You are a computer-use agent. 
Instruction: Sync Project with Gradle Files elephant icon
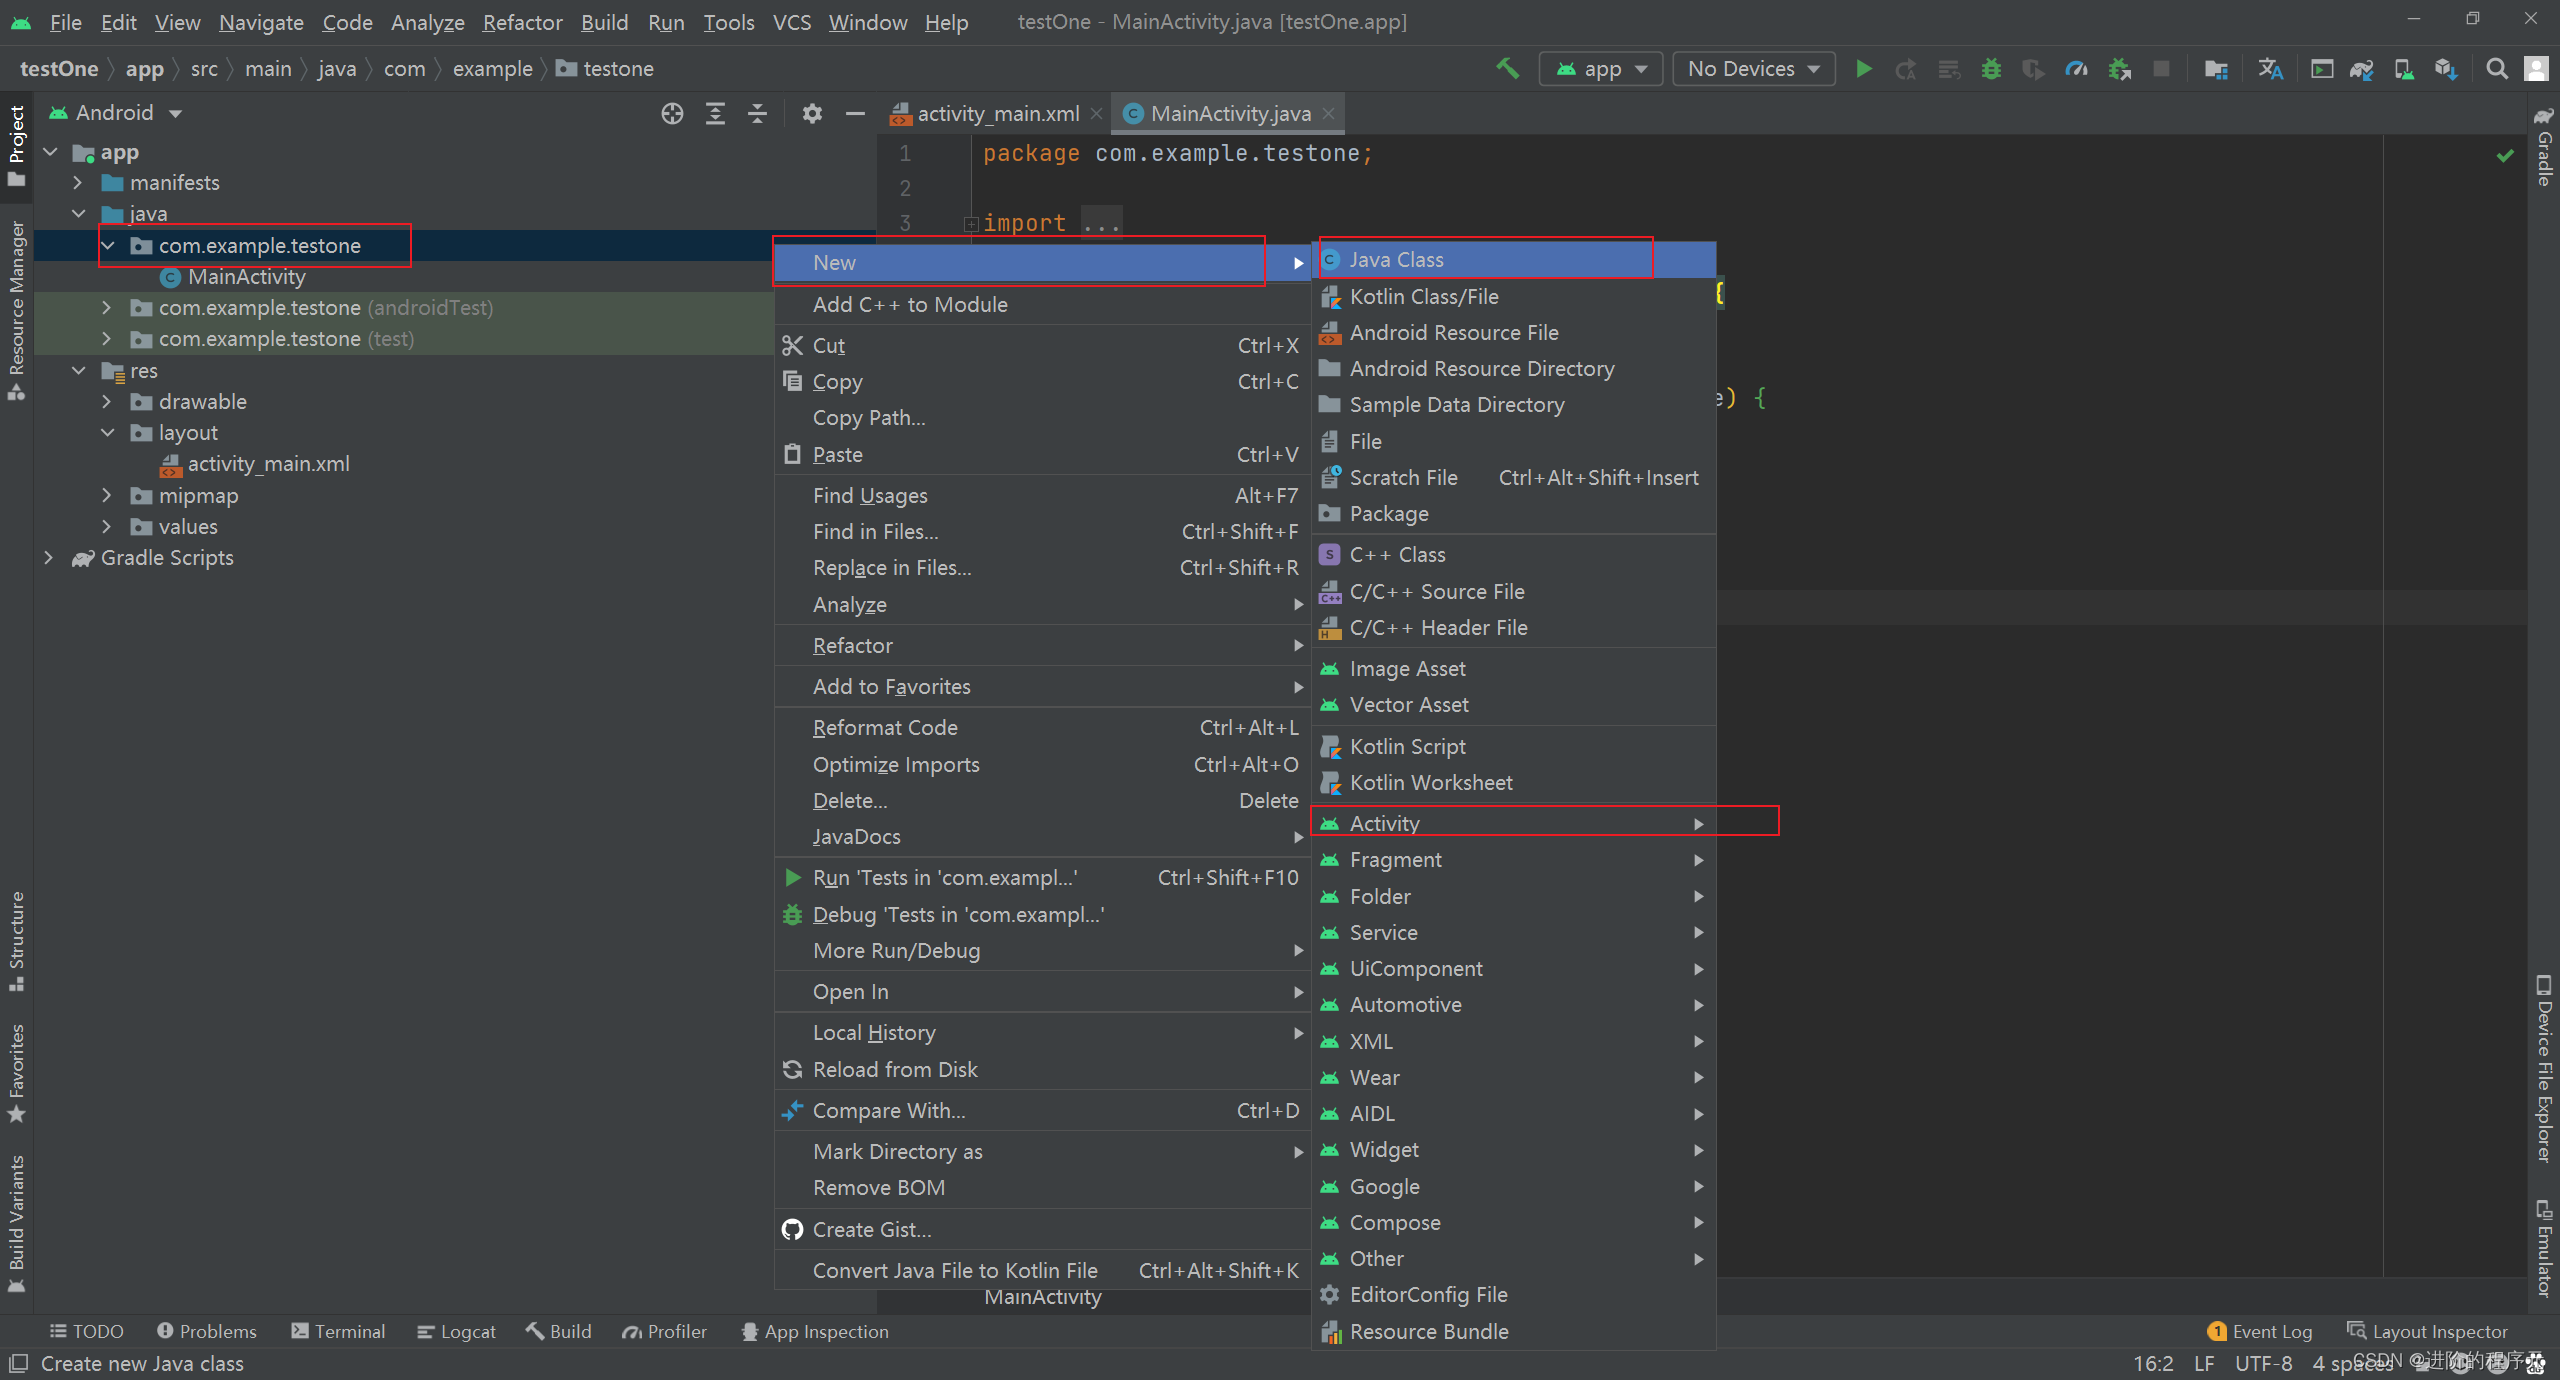coord(2362,68)
